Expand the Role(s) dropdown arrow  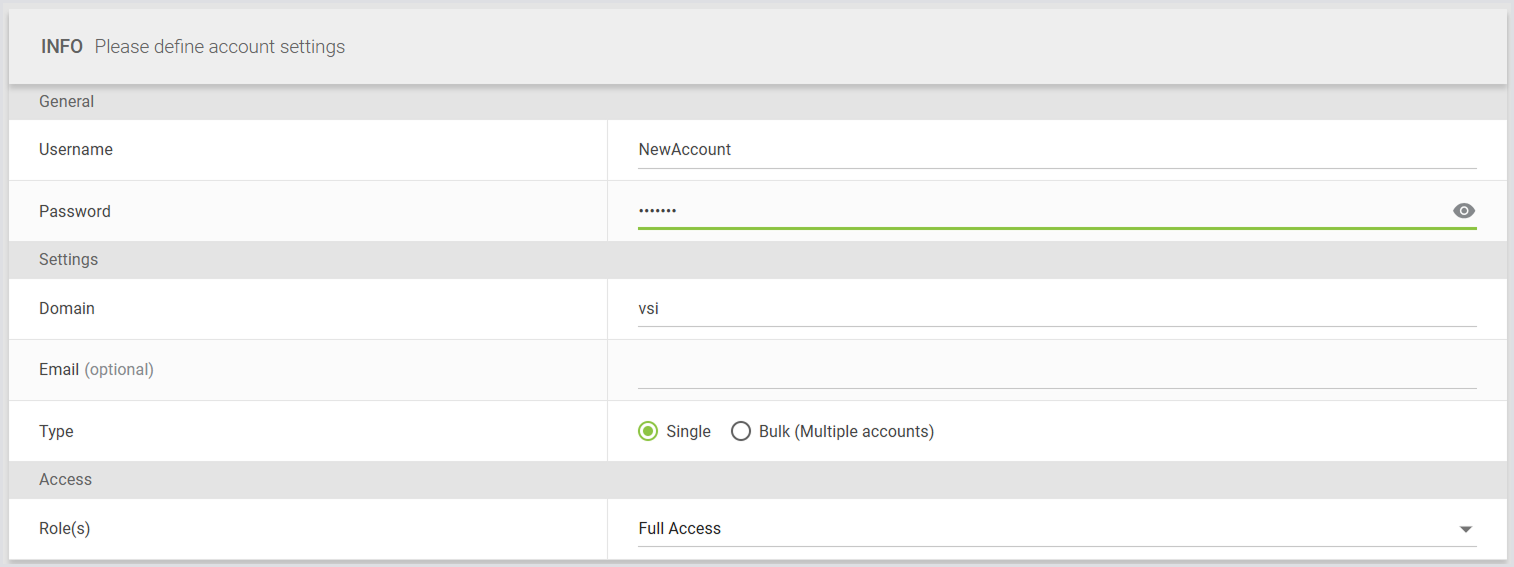coord(1465,529)
